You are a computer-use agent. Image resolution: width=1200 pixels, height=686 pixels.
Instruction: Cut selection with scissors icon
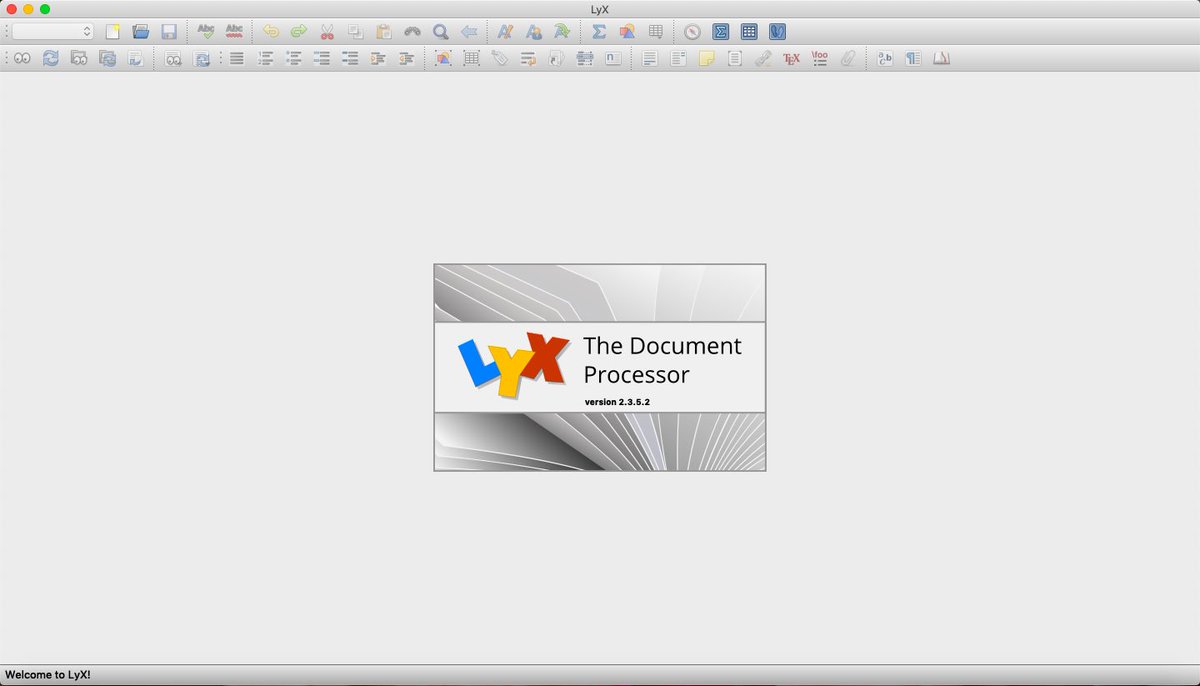327,32
